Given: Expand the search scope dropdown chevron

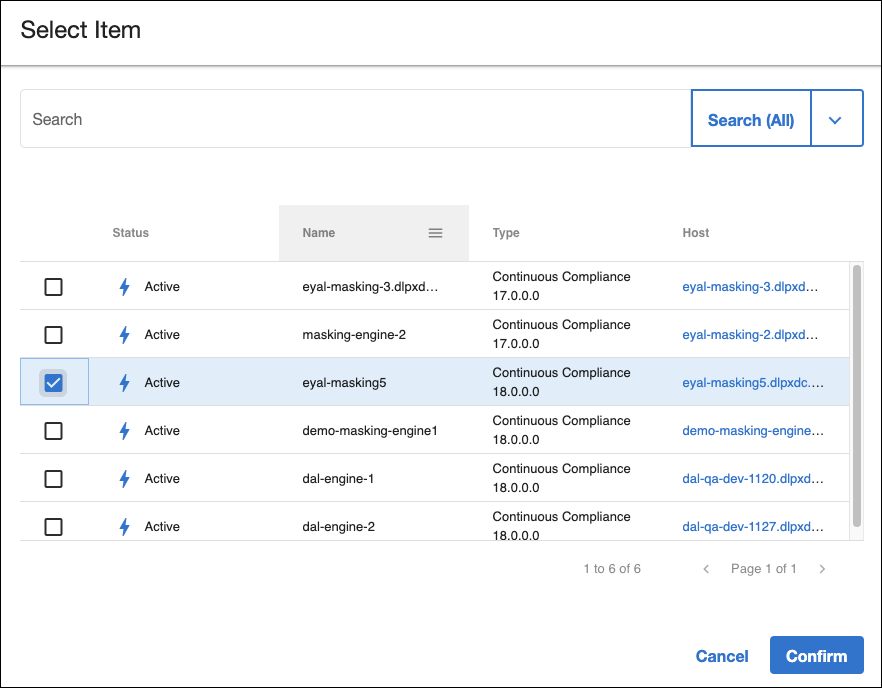Looking at the screenshot, I should (x=836, y=120).
